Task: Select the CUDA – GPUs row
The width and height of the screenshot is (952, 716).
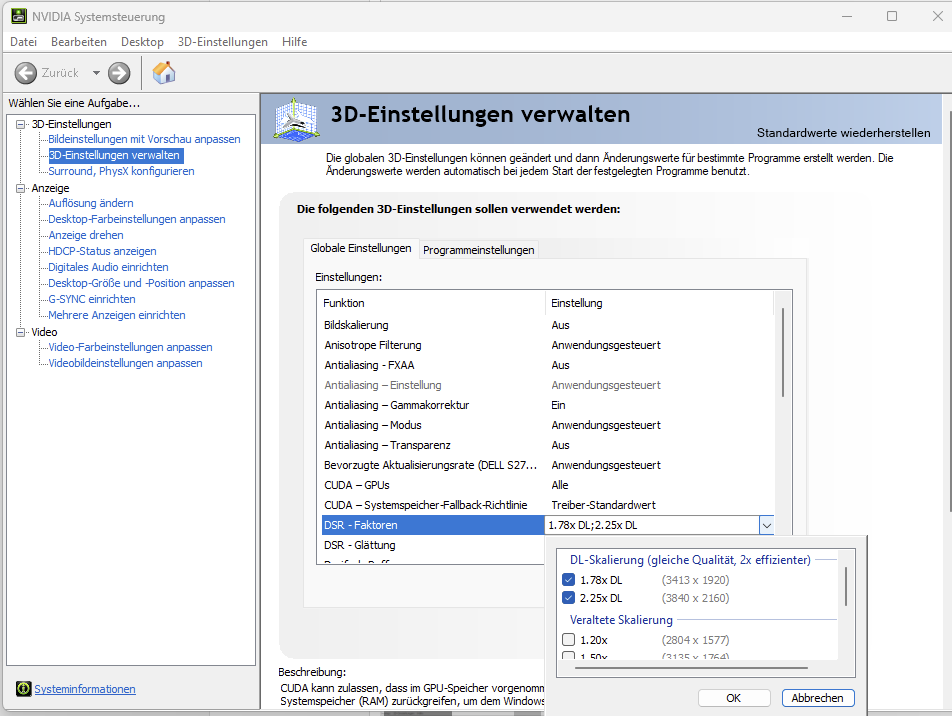Action: 548,486
